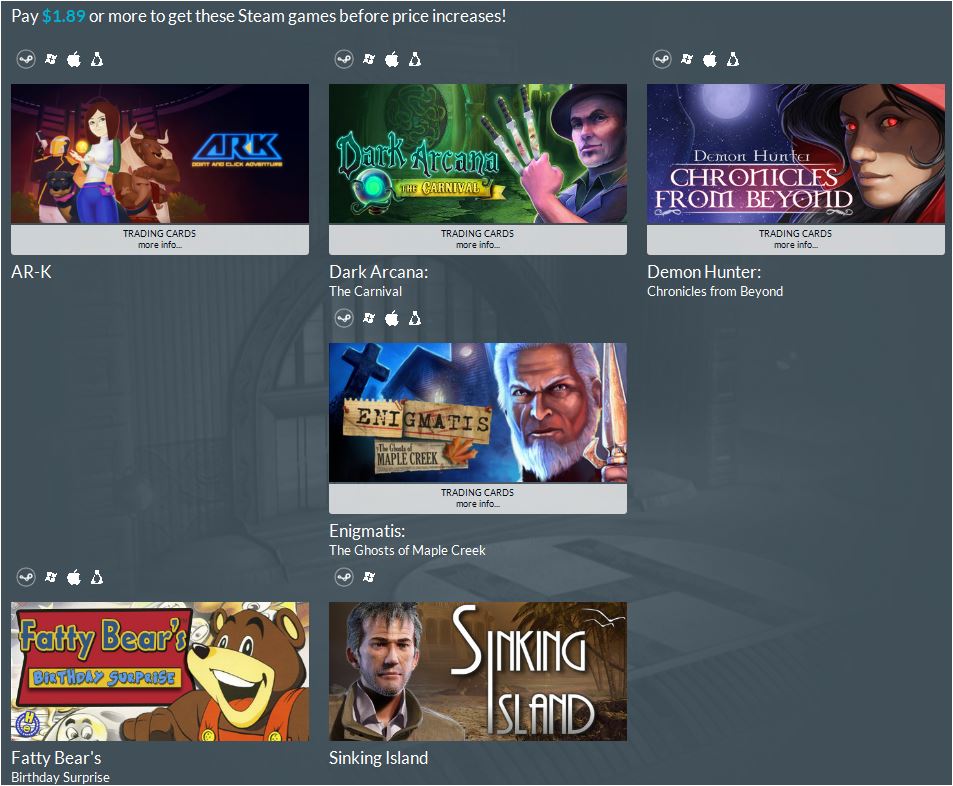Click the Demon Hunter: title text
Screen dimensions: 953x786
click(704, 272)
